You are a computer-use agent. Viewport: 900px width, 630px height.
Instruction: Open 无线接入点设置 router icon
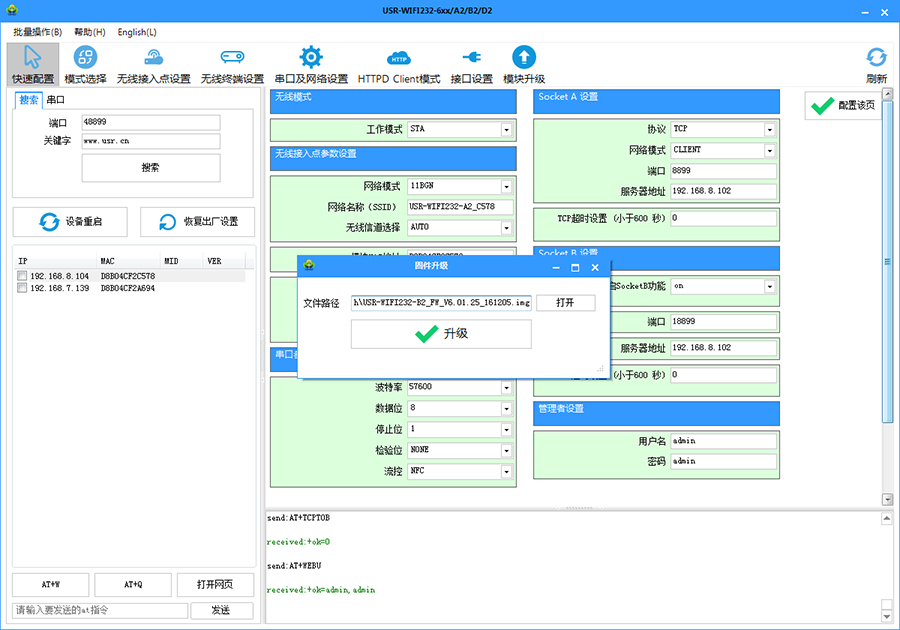coord(153,57)
